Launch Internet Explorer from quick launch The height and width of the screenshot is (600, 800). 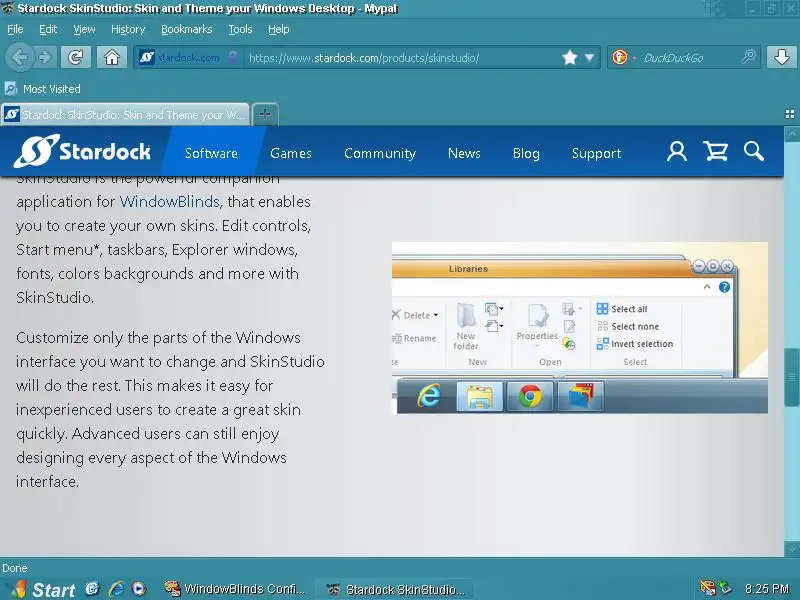tap(116, 589)
